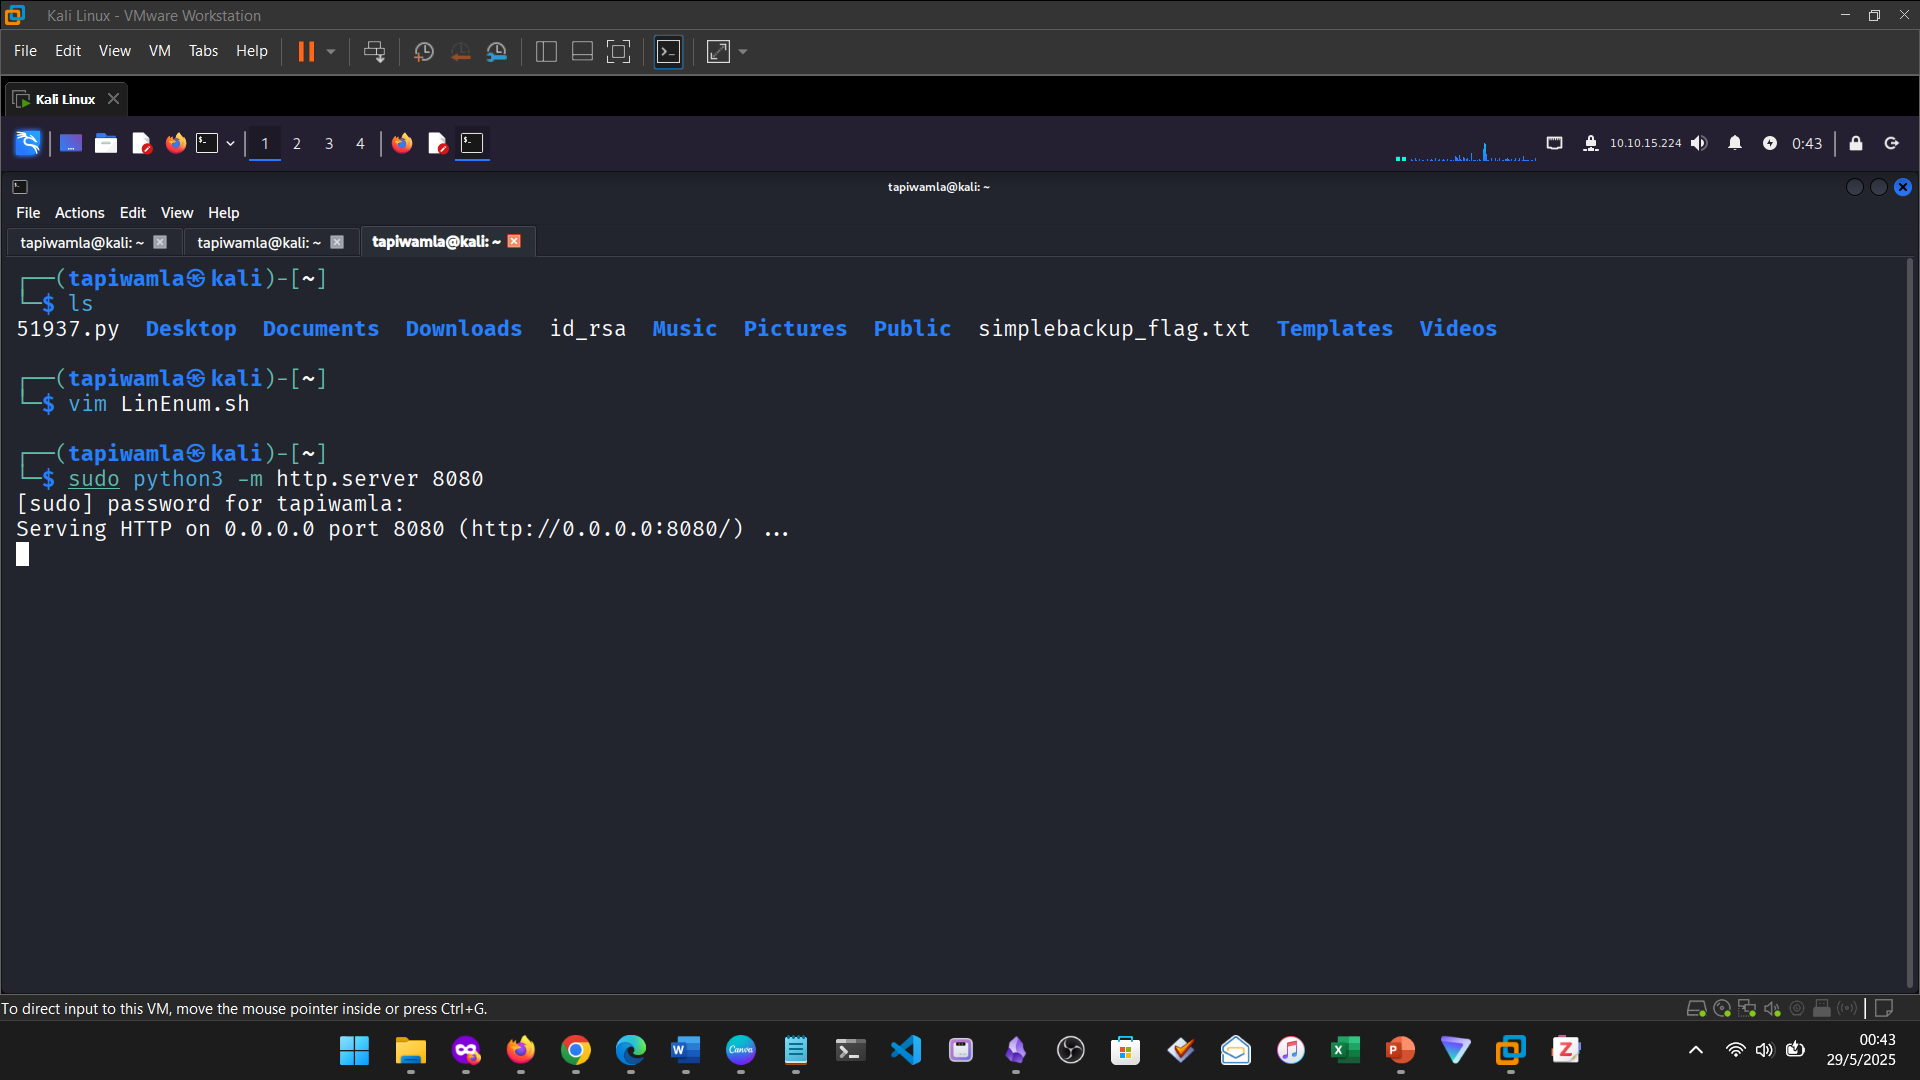
Task: Switch to workspace 2
Action: point(297,144)
